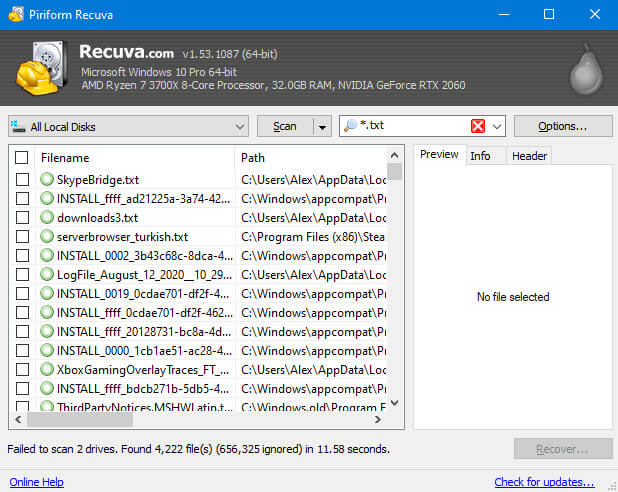This screenshot has height=492, width=618.
Task: Click green status circle of INSTALL_0000_1cb1ae51 row
Action: click(x=47, y=350)
